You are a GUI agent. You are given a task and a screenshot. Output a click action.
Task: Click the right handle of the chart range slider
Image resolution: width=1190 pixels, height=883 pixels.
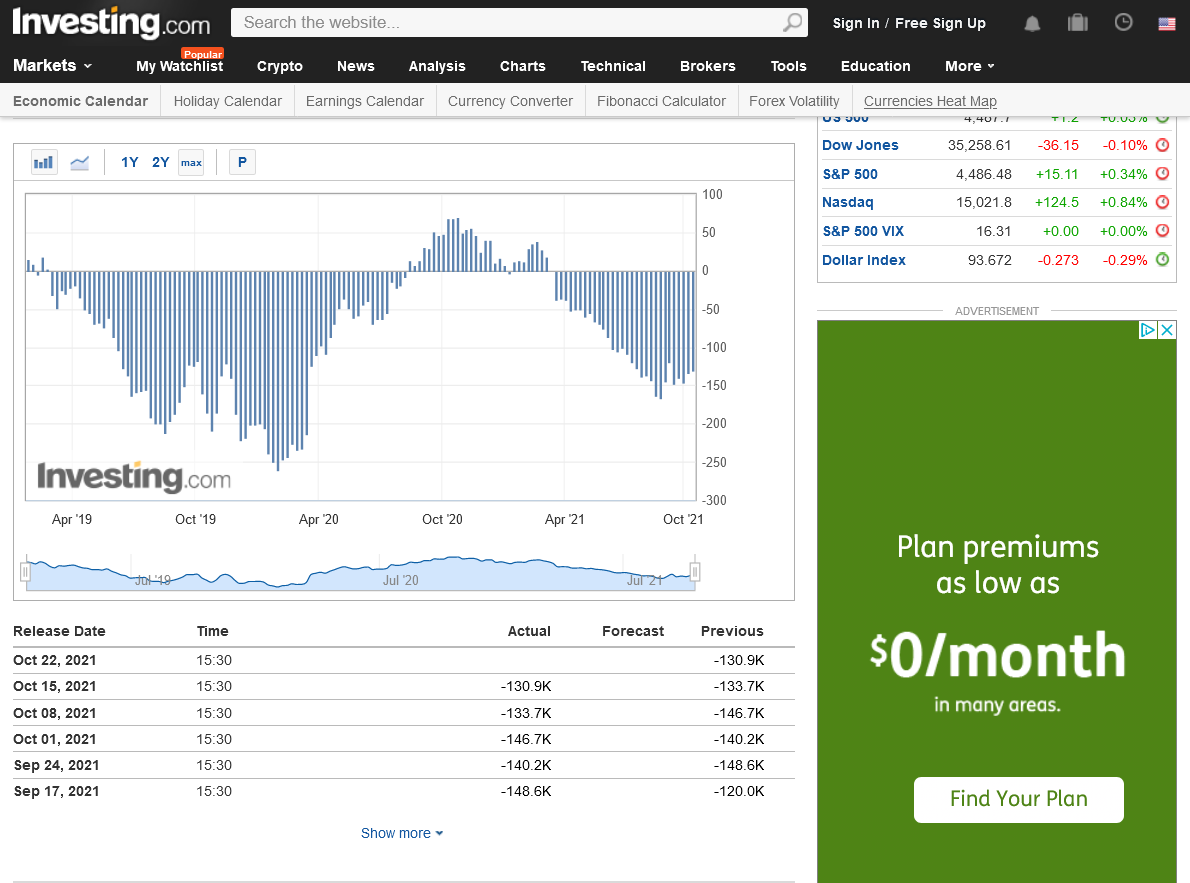694,571
